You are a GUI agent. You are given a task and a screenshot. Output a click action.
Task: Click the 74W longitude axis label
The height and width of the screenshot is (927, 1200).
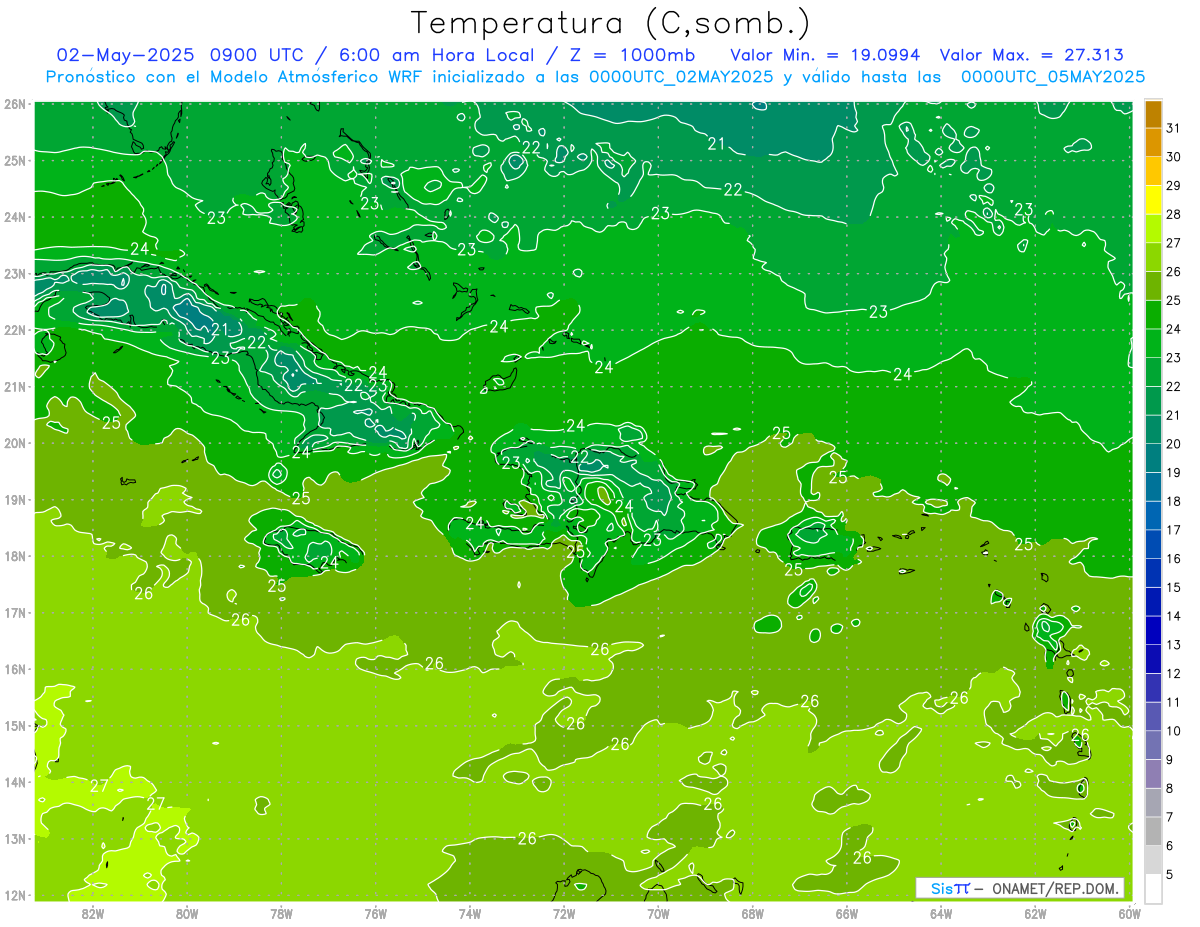(x=470, y=913)
